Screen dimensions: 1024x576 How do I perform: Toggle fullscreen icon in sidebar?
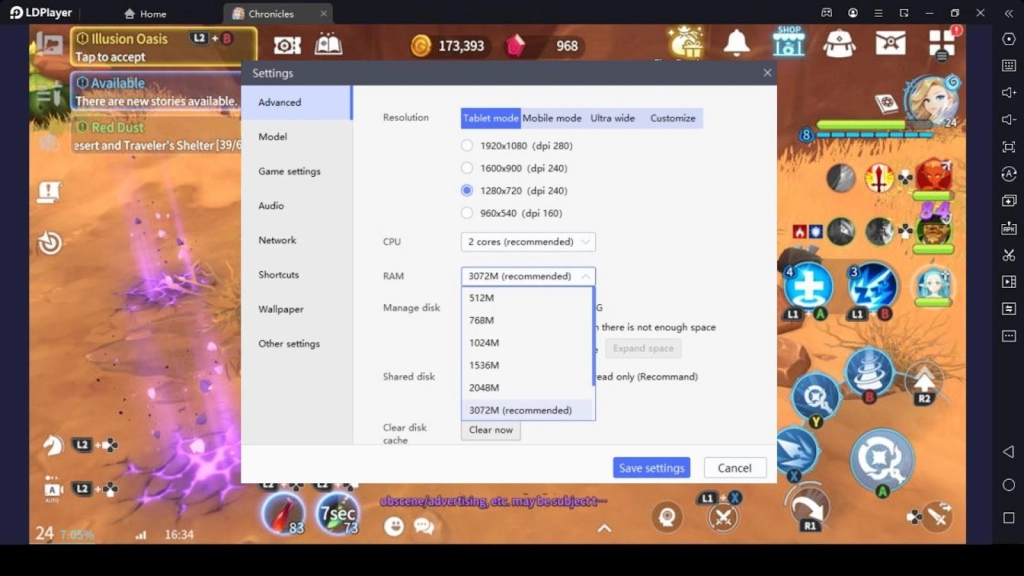pyautogui.click(x=1009, y=147)
